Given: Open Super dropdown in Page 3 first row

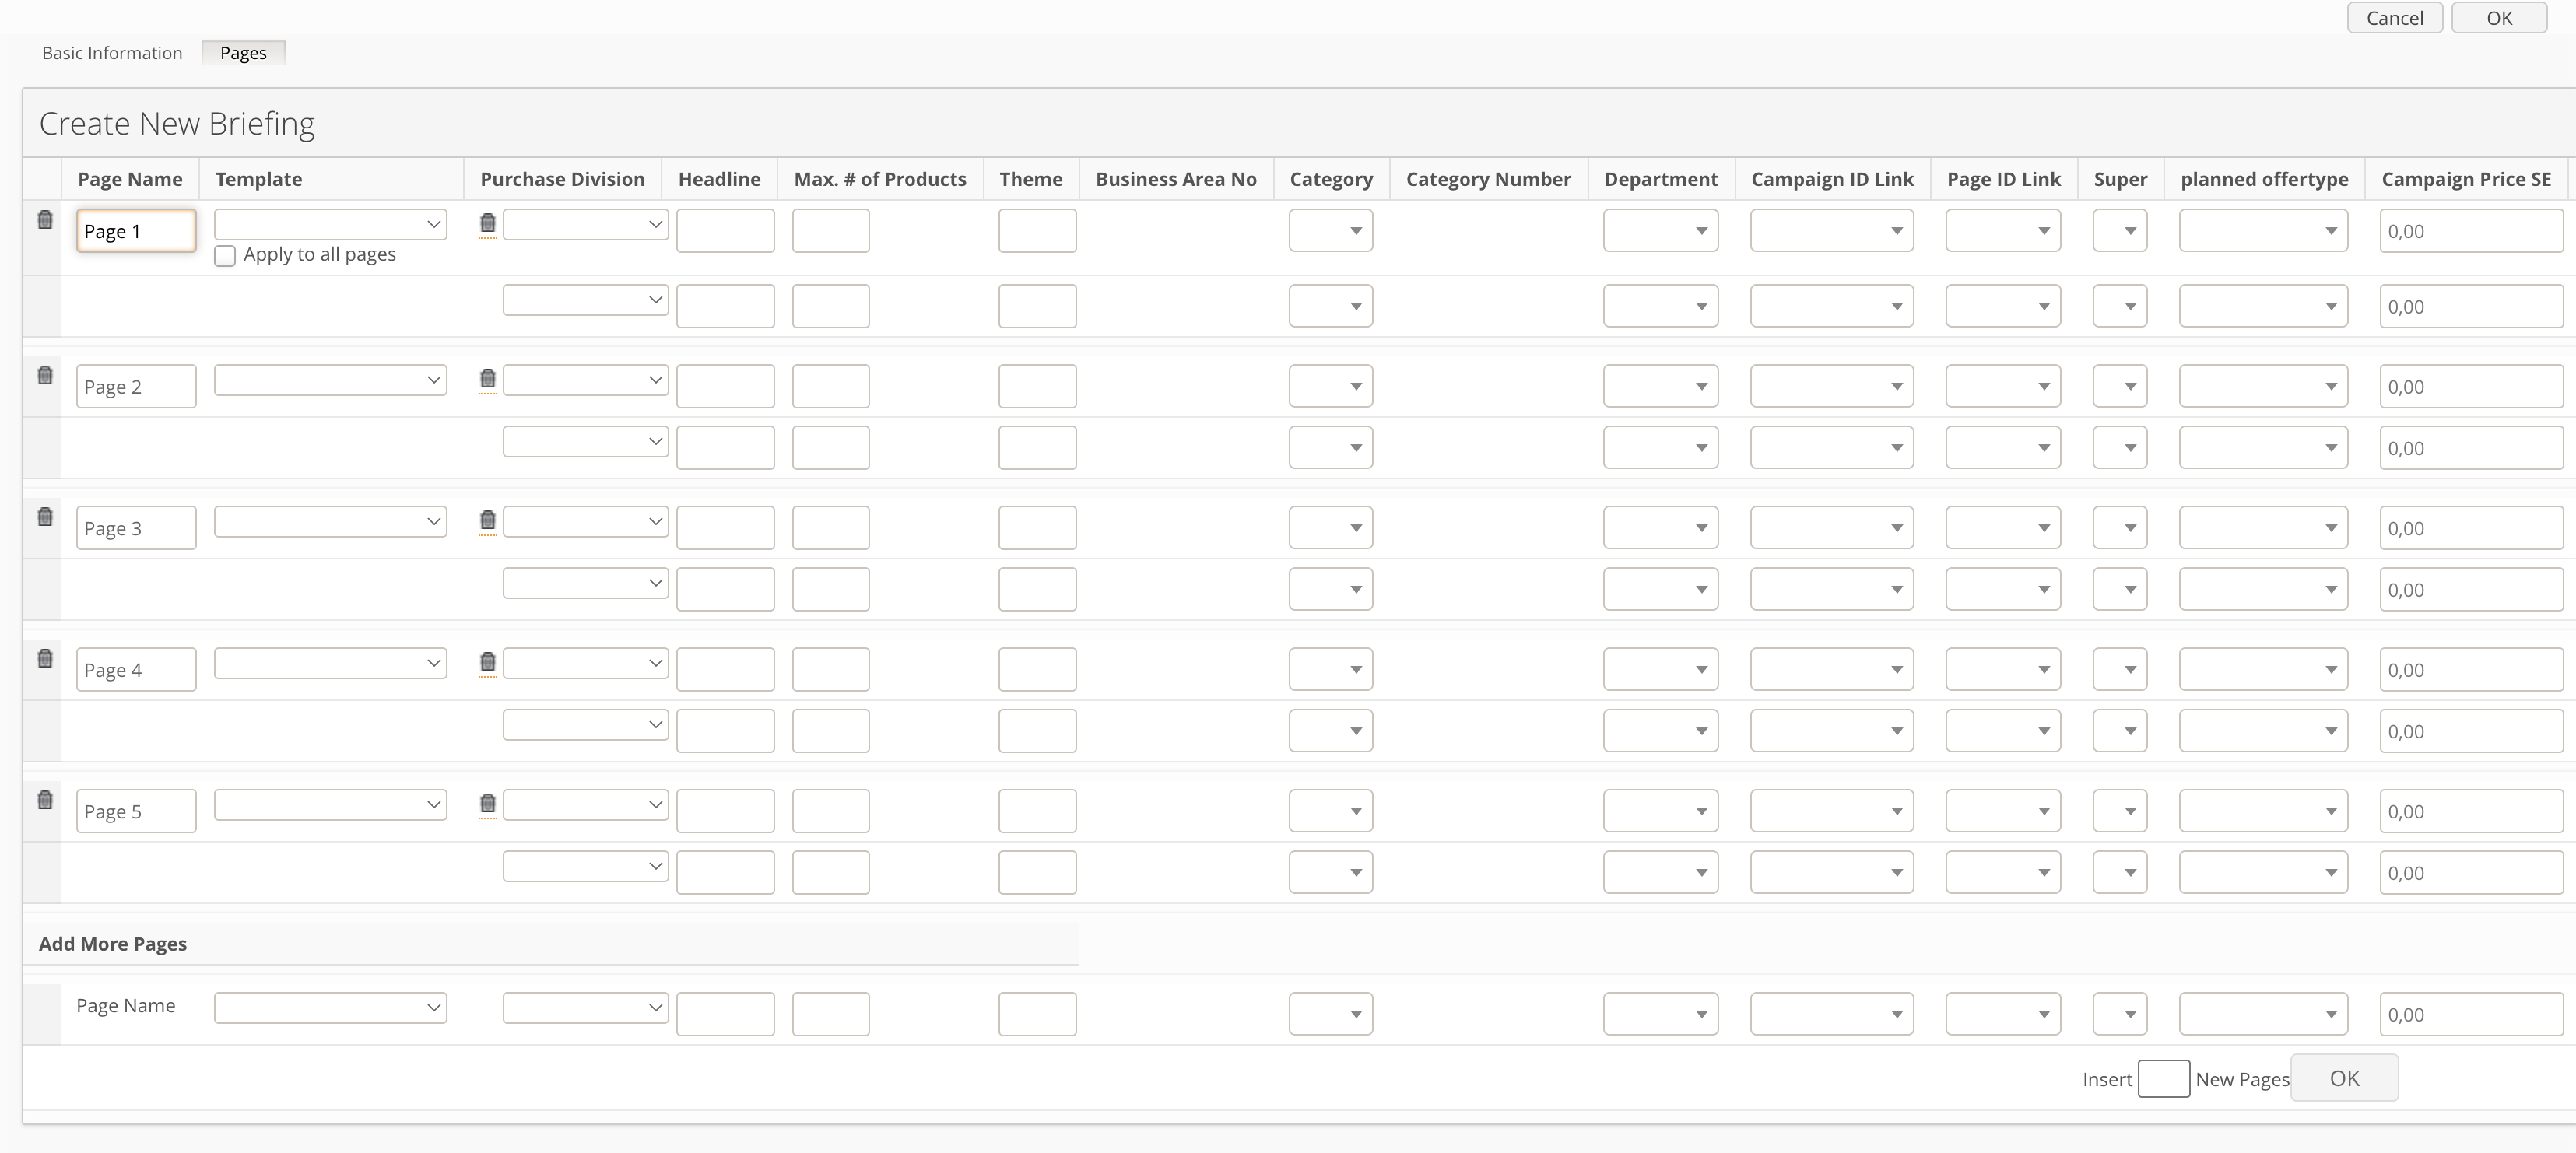Looking at the screenshot, I should tap(2120, 528).
